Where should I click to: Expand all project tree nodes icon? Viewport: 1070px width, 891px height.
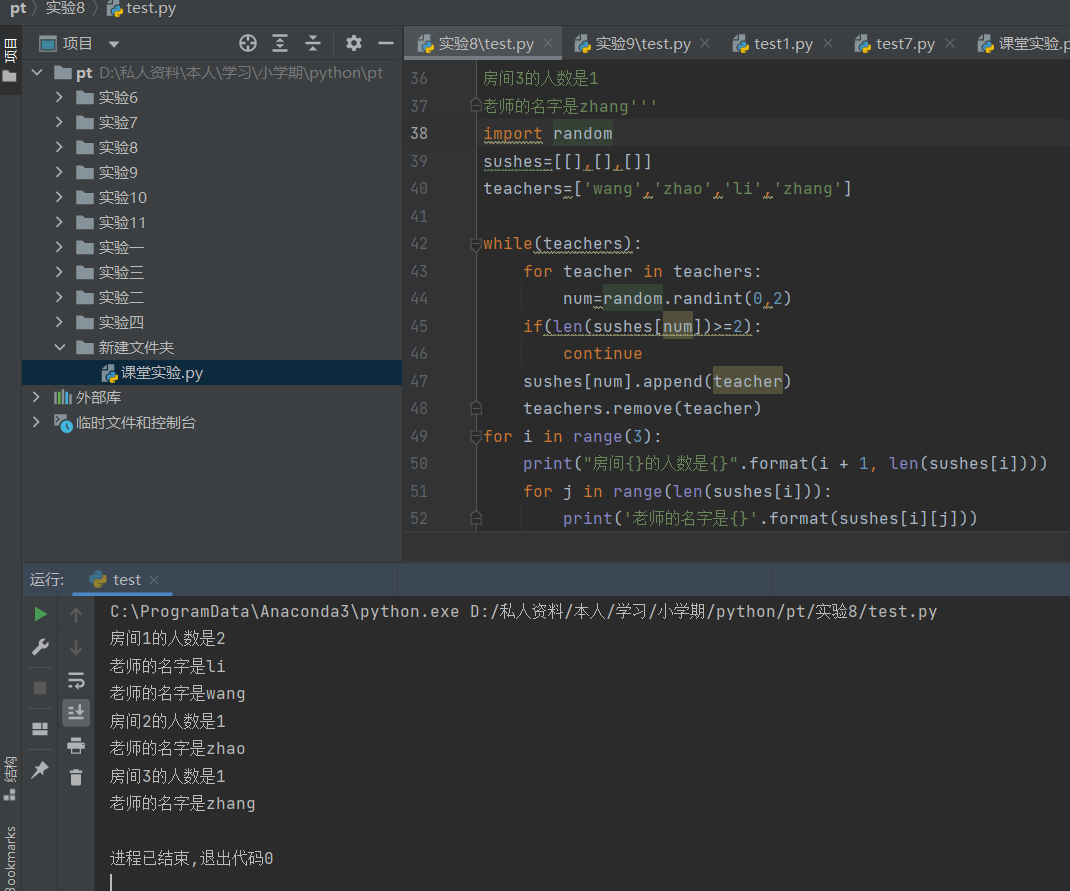coord(280,43)
